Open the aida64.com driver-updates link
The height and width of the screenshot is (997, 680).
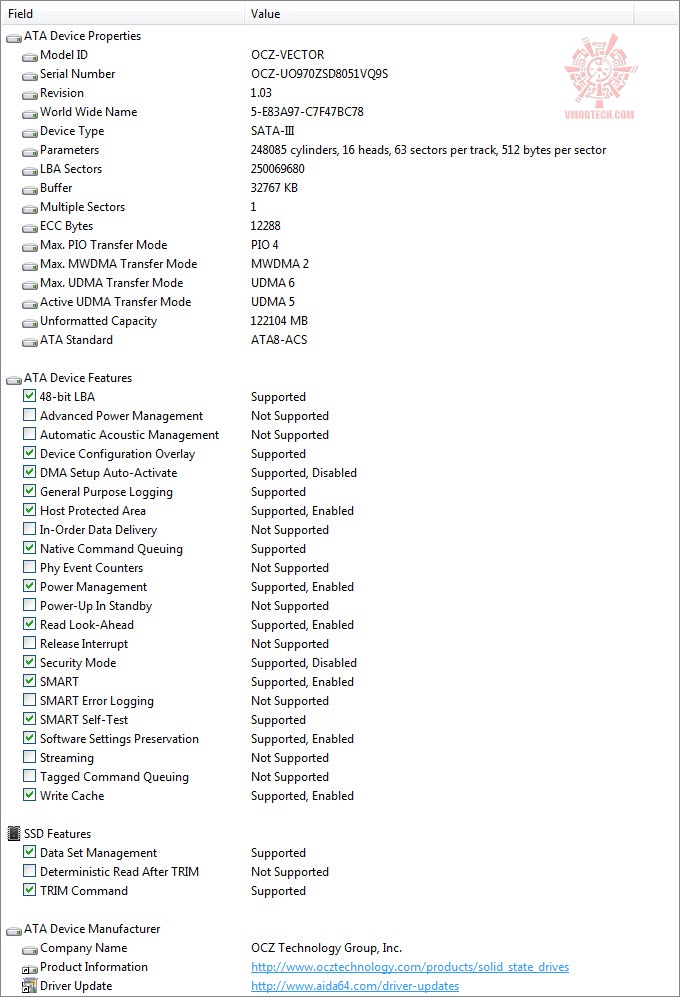click(355, 986)
